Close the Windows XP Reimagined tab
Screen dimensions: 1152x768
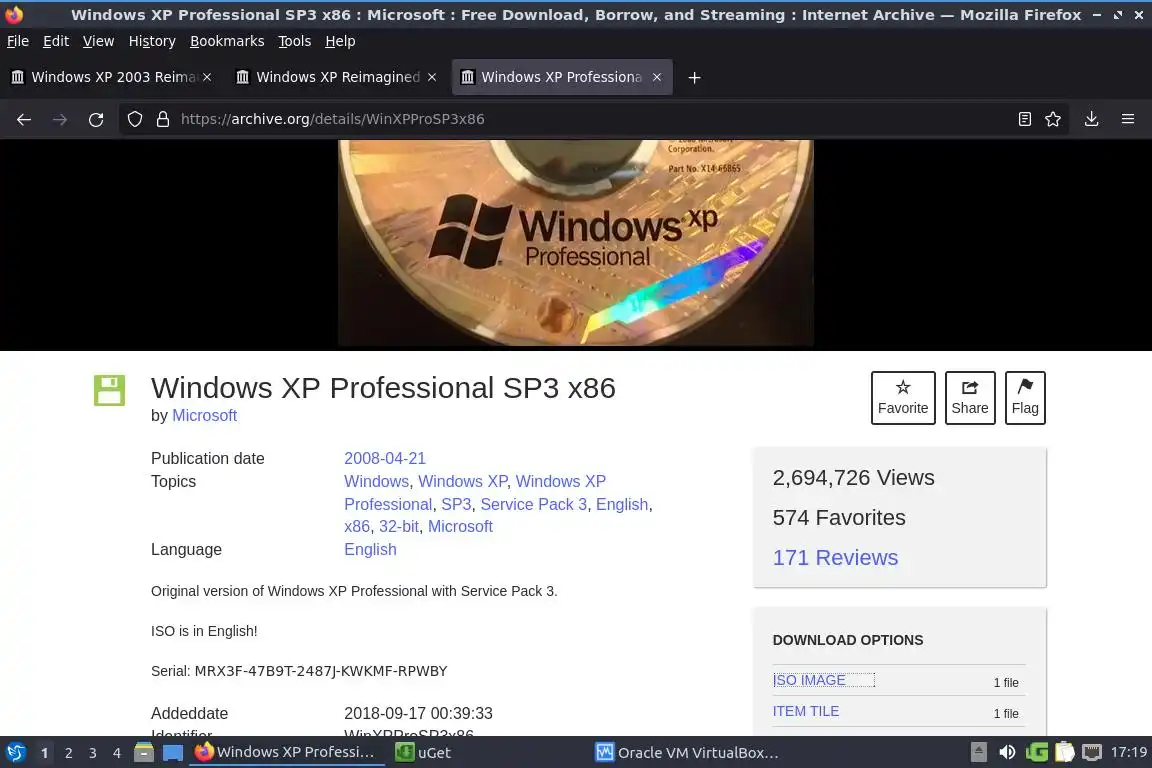coord(432,77)
